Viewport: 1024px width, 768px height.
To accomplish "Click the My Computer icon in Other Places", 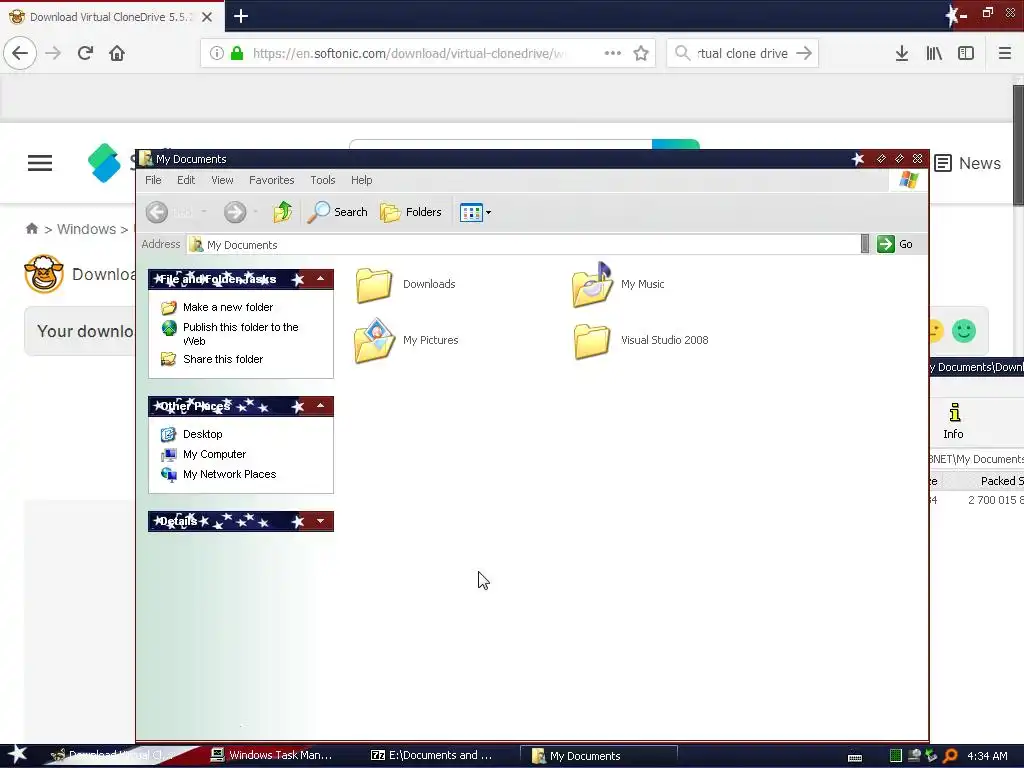I will click(168, 455).
